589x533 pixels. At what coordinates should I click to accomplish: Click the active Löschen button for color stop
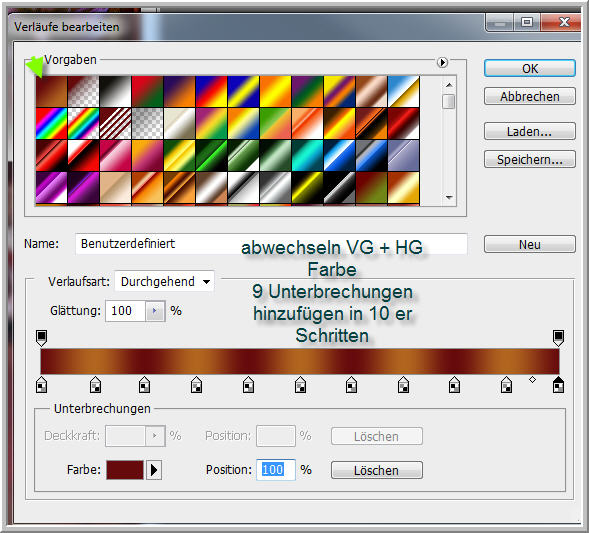point(377,470)
